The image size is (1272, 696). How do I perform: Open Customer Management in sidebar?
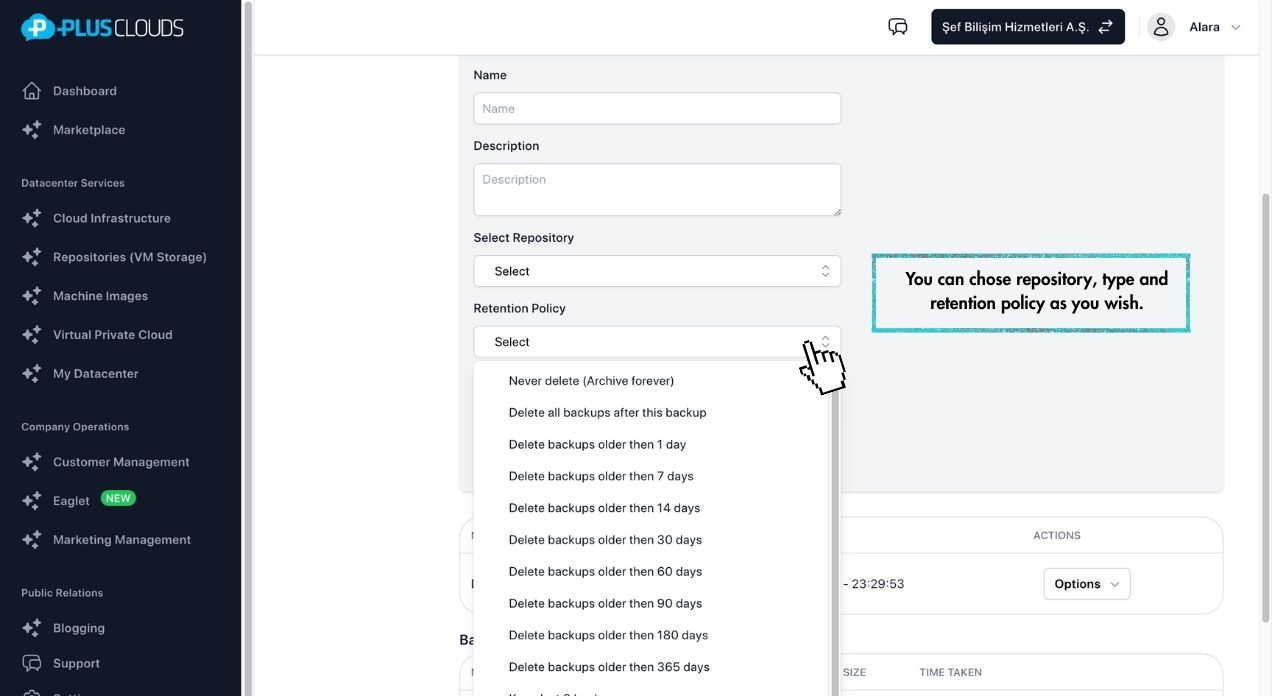[121, 461]
